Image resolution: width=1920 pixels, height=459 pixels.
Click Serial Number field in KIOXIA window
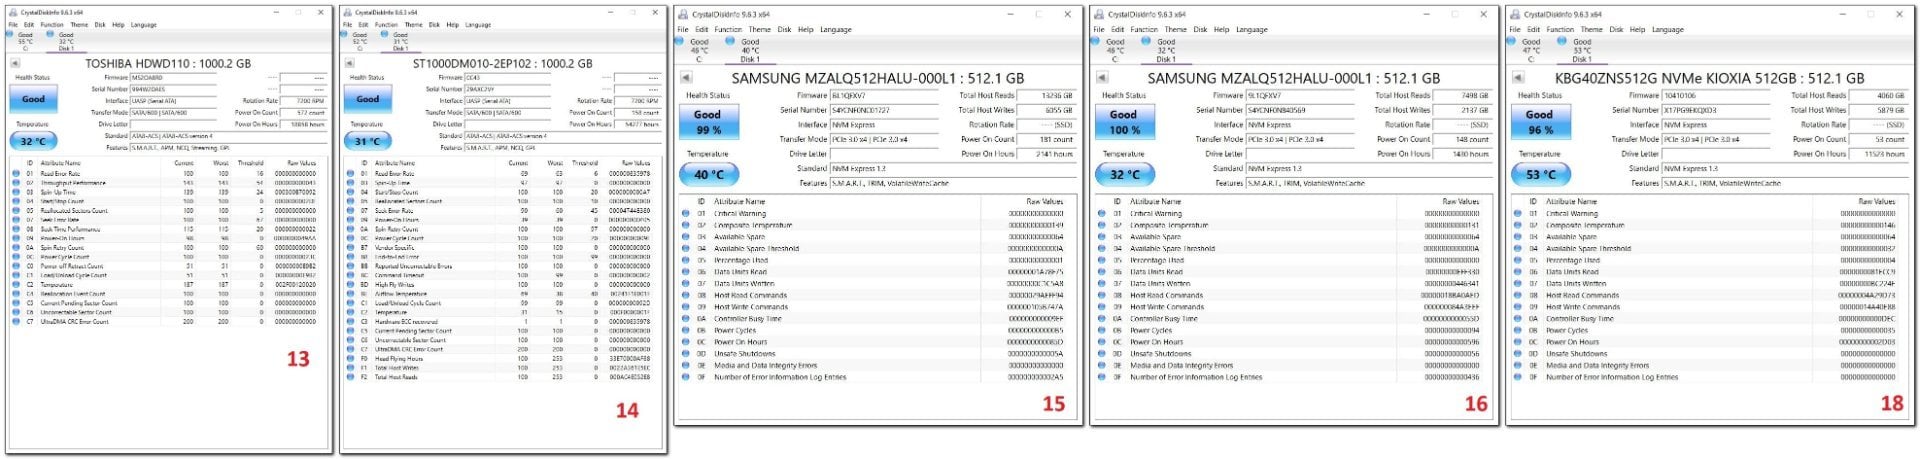[1716, 110]
